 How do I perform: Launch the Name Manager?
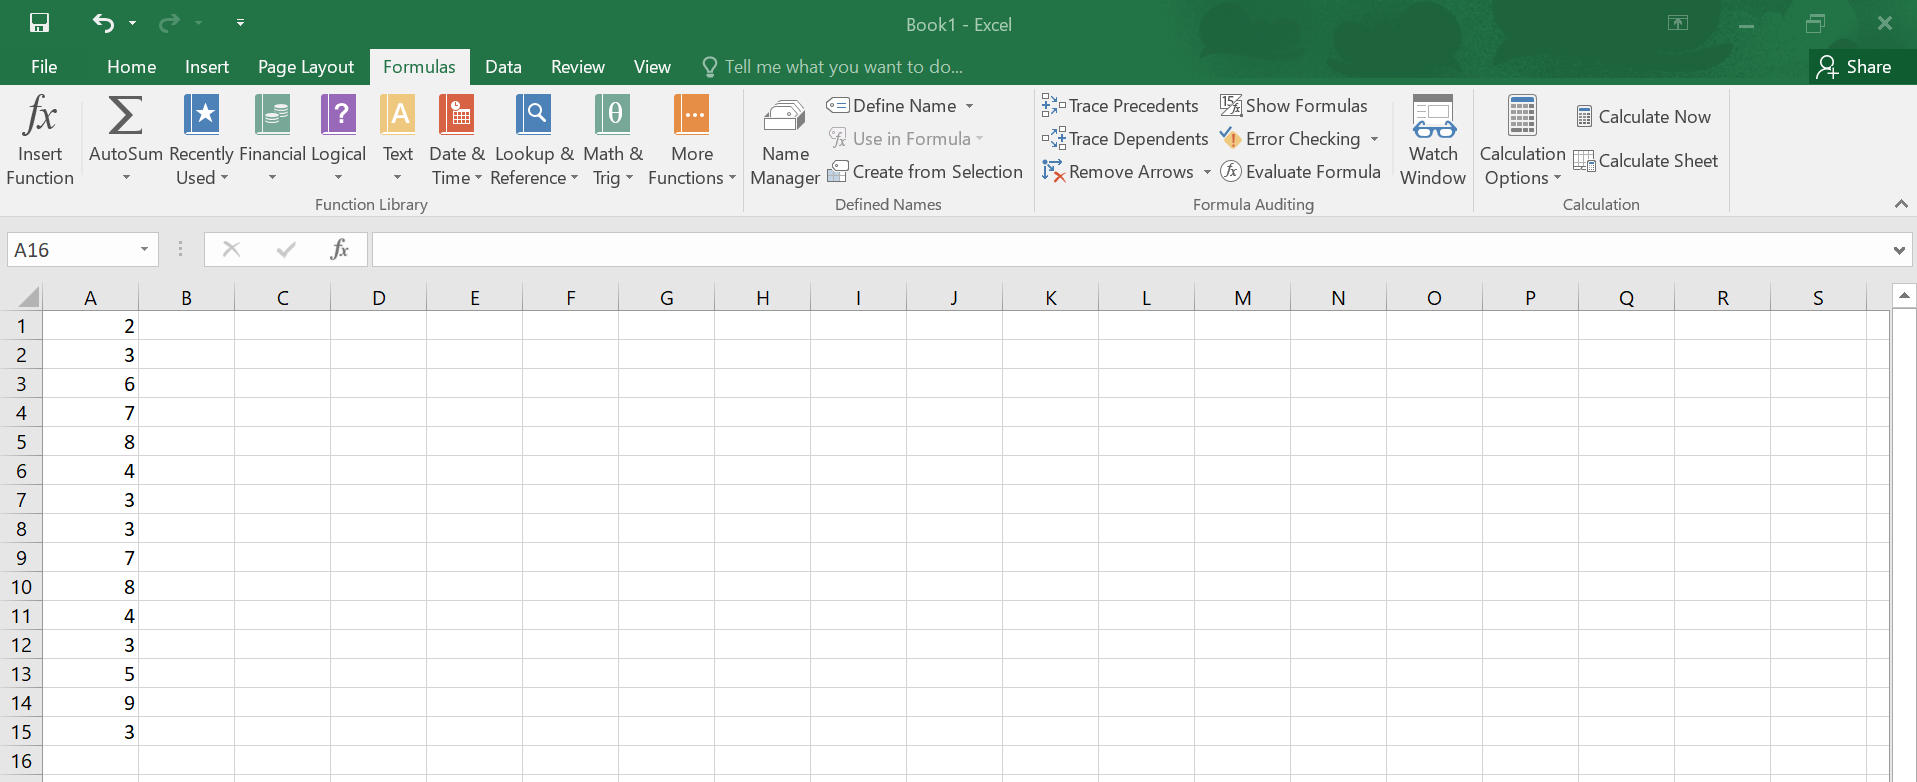pos(785,142)
